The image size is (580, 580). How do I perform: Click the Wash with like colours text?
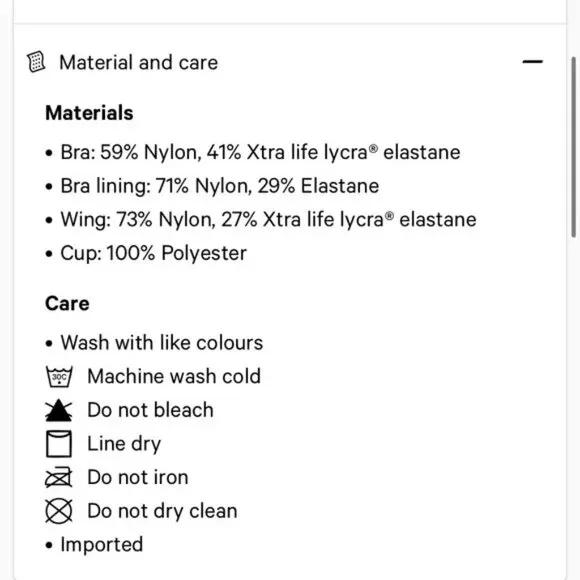(162, 343)
